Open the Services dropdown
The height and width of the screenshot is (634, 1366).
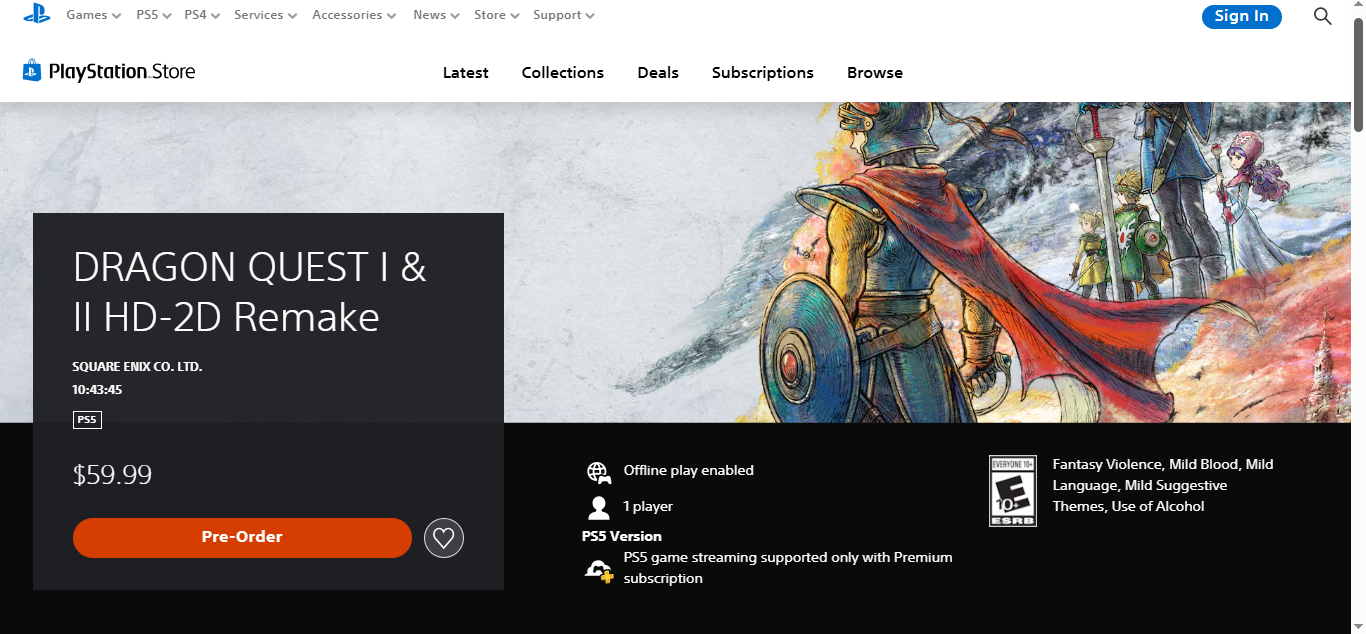[x=265, y=15]
